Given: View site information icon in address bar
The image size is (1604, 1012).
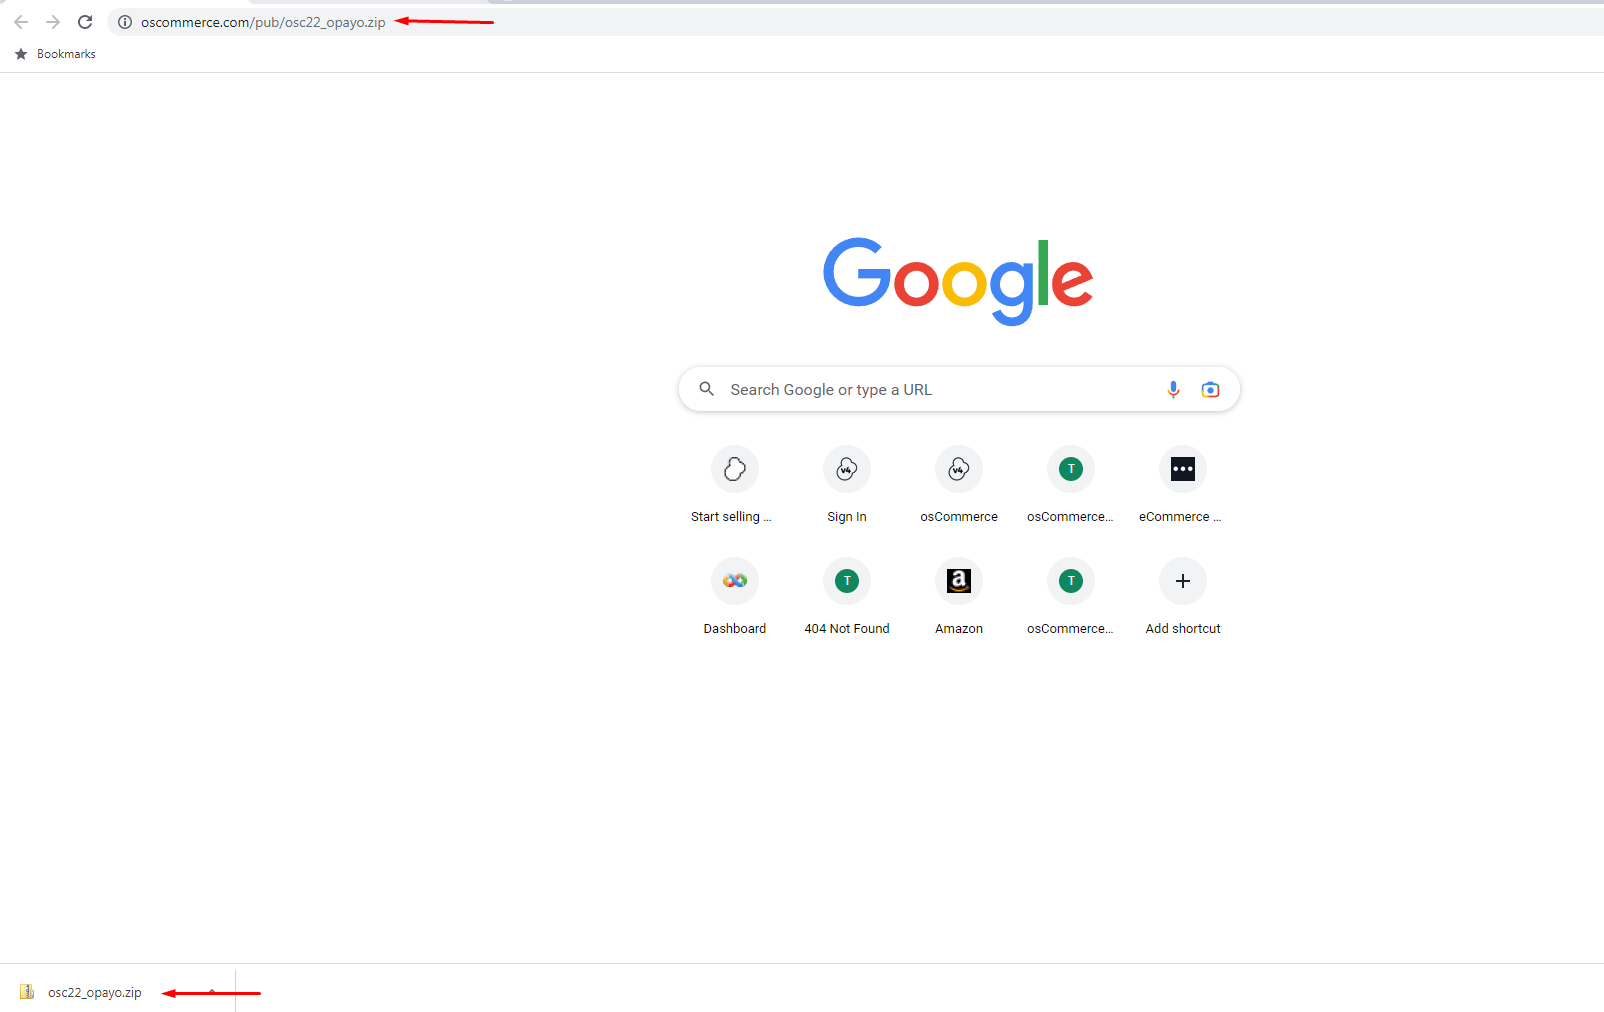Looking at the screenshot, I should [x=125, y=22].
